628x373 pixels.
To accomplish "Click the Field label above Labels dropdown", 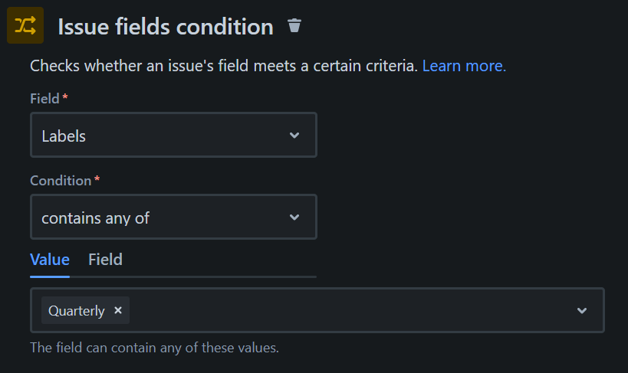I will pos(44,99).
